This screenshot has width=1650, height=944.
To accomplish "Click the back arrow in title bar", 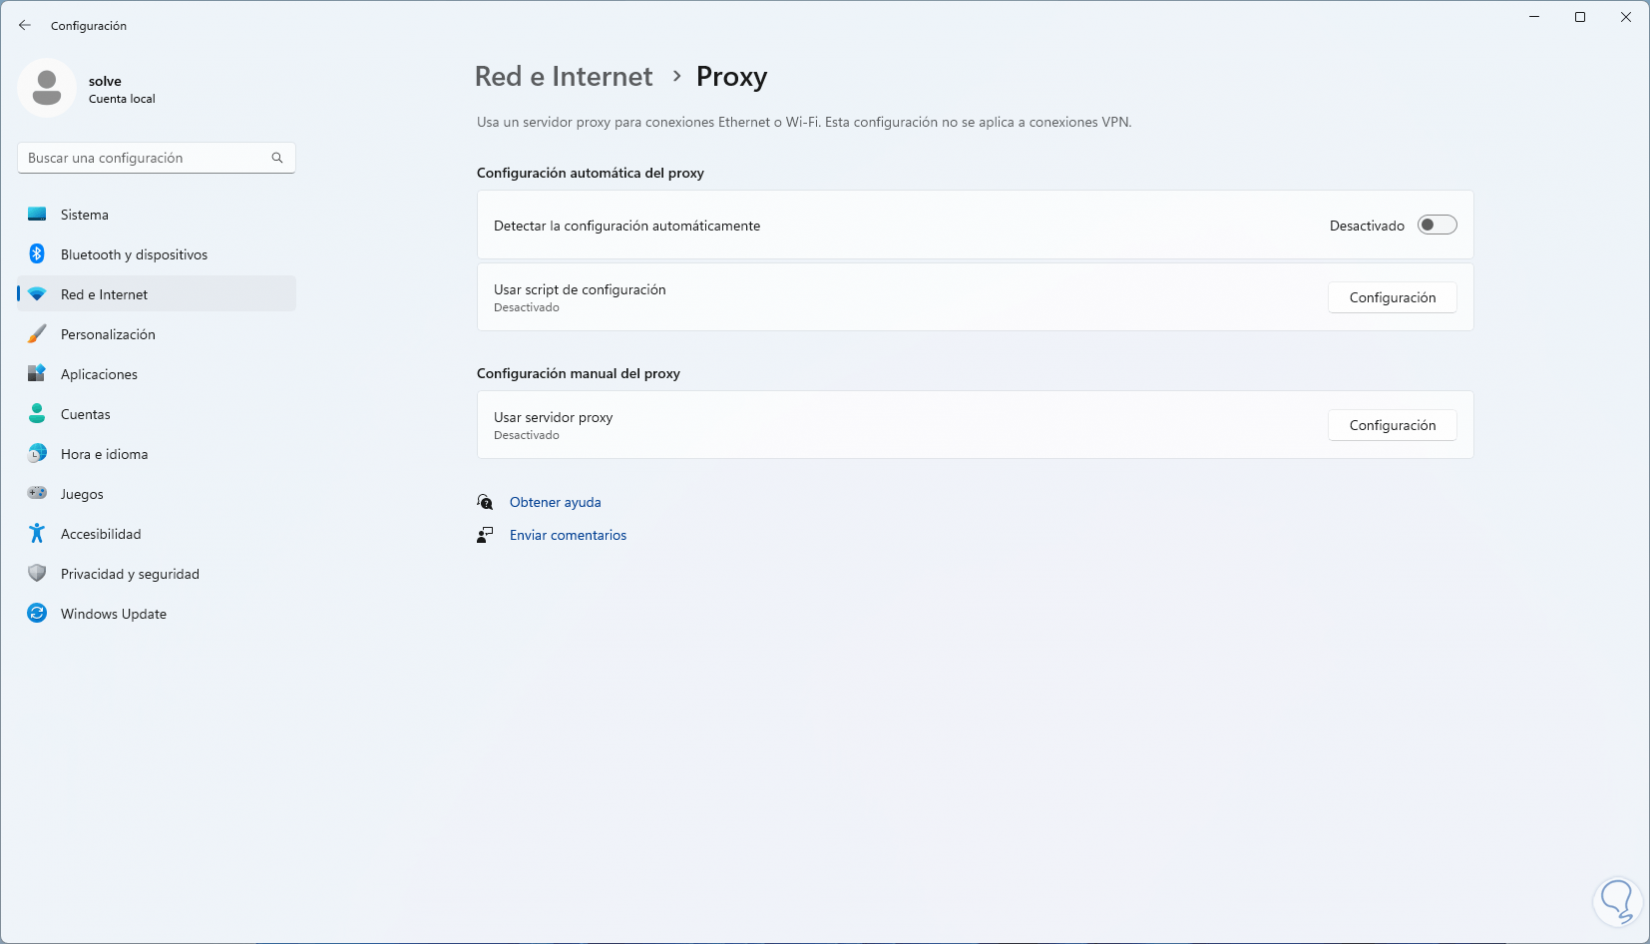I will coord(25,25).
